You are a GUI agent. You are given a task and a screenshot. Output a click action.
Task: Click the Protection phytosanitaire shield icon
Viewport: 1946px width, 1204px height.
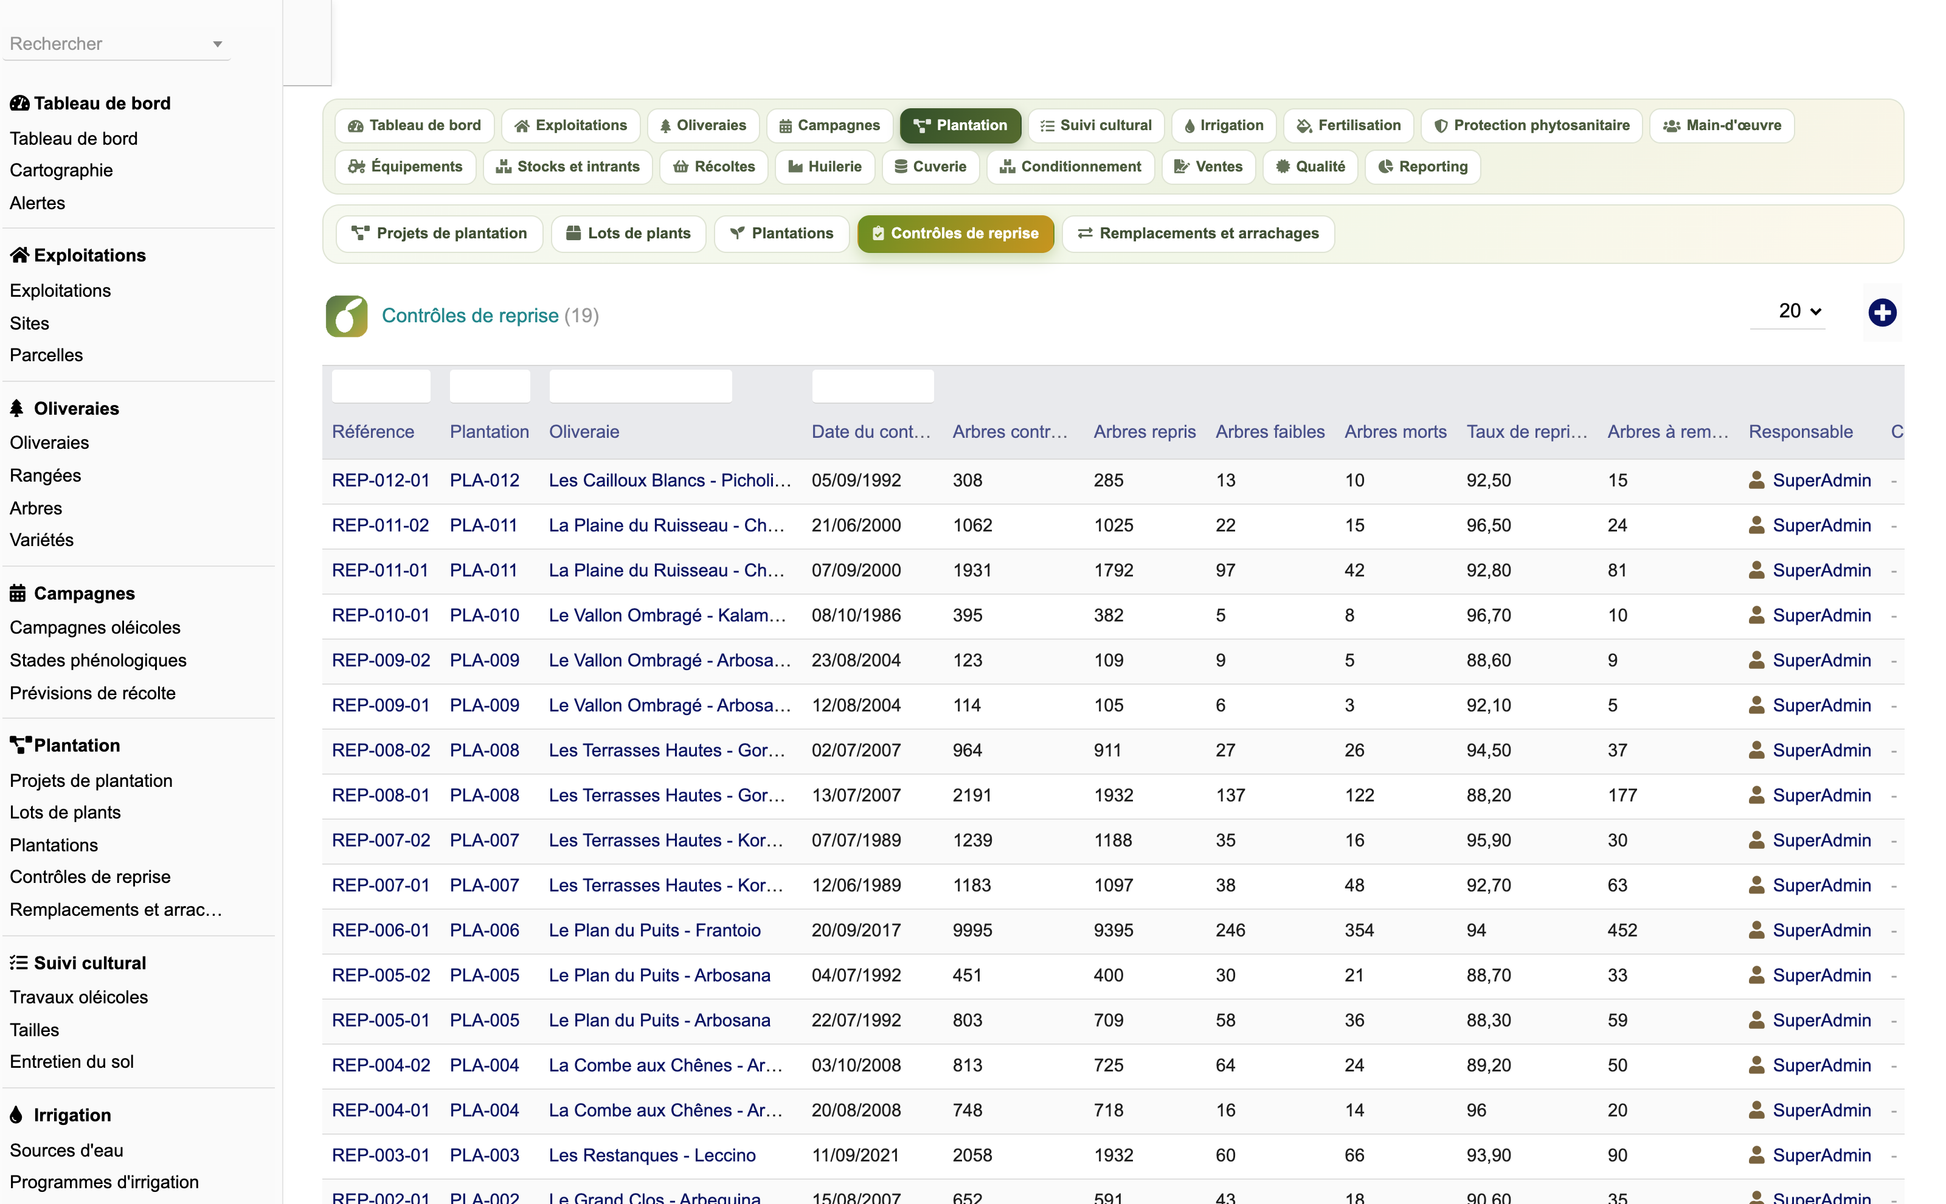point(1441,126)
